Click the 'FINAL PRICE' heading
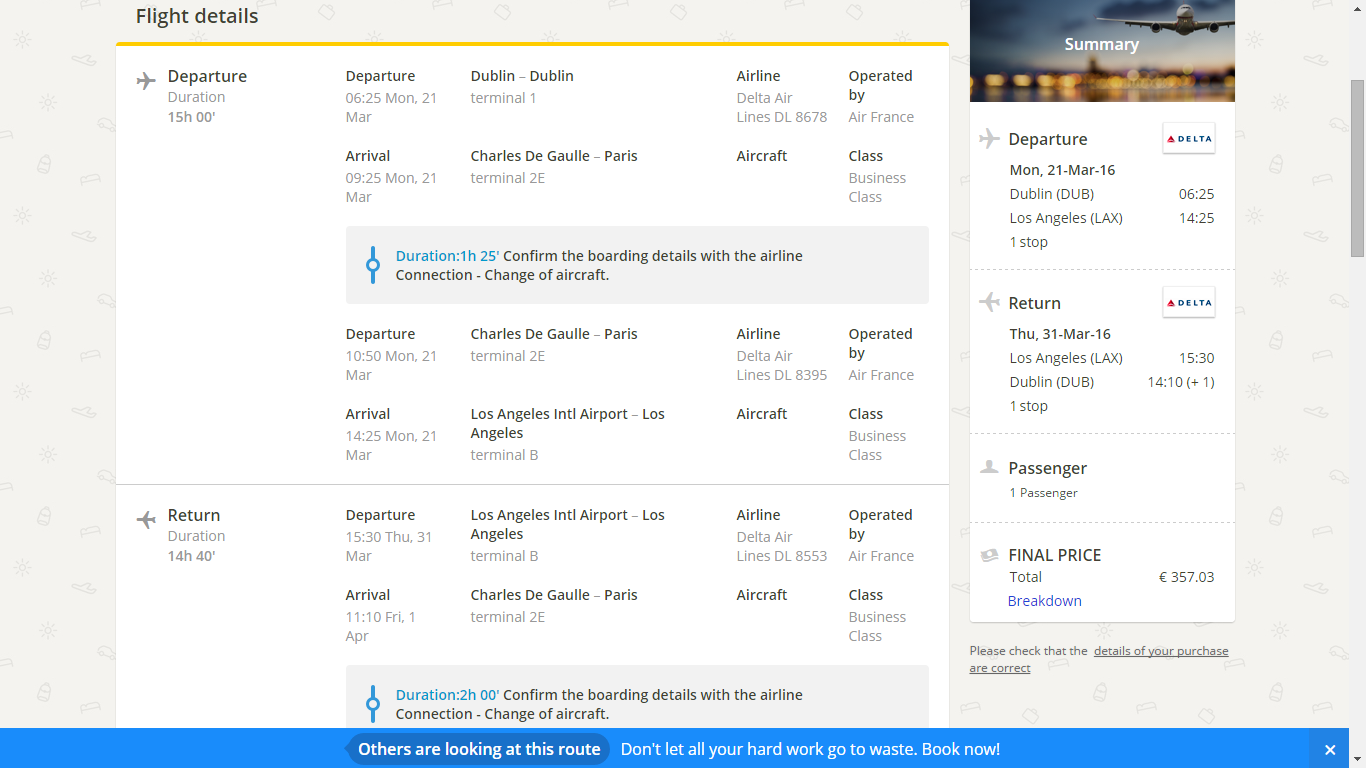This screenshot has width=1366, height=768. pos(1055,555)
